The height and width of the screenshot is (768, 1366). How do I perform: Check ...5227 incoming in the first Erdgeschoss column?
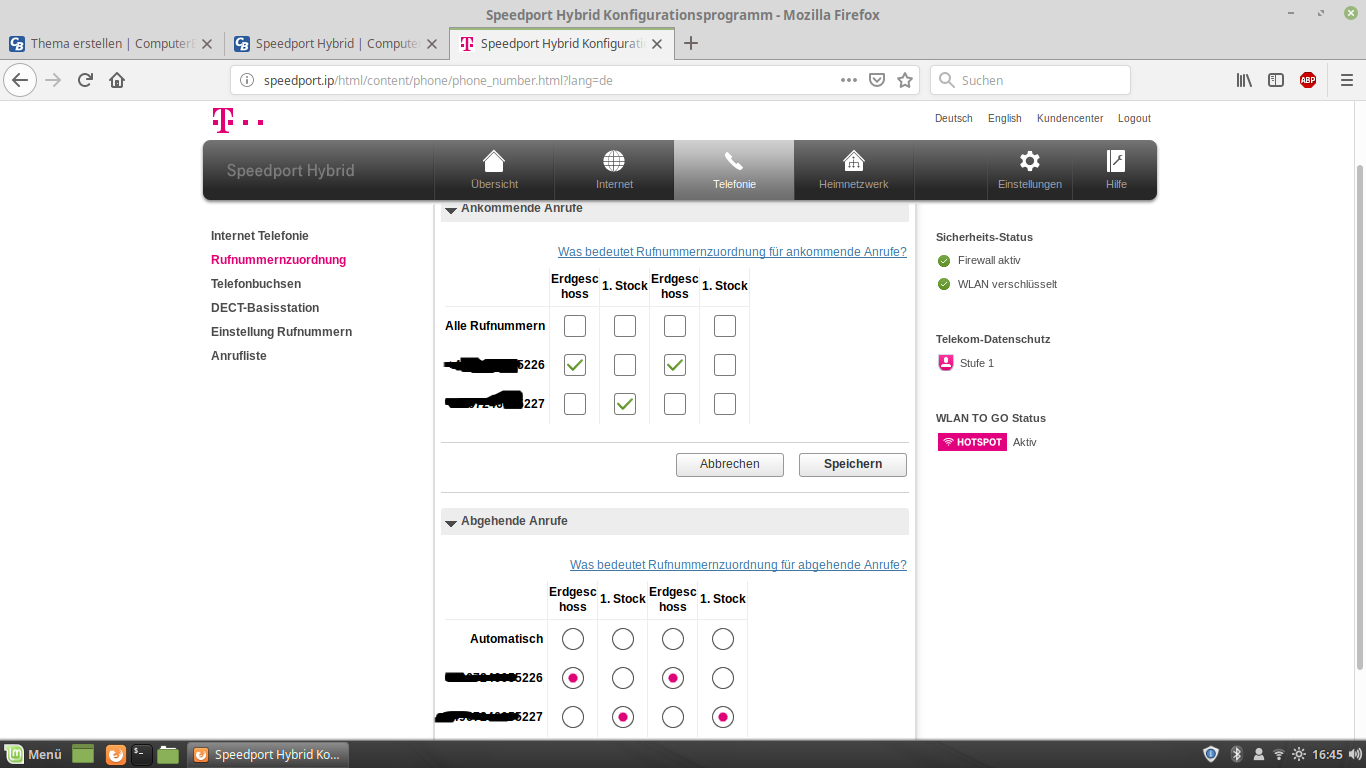[575, 404]
